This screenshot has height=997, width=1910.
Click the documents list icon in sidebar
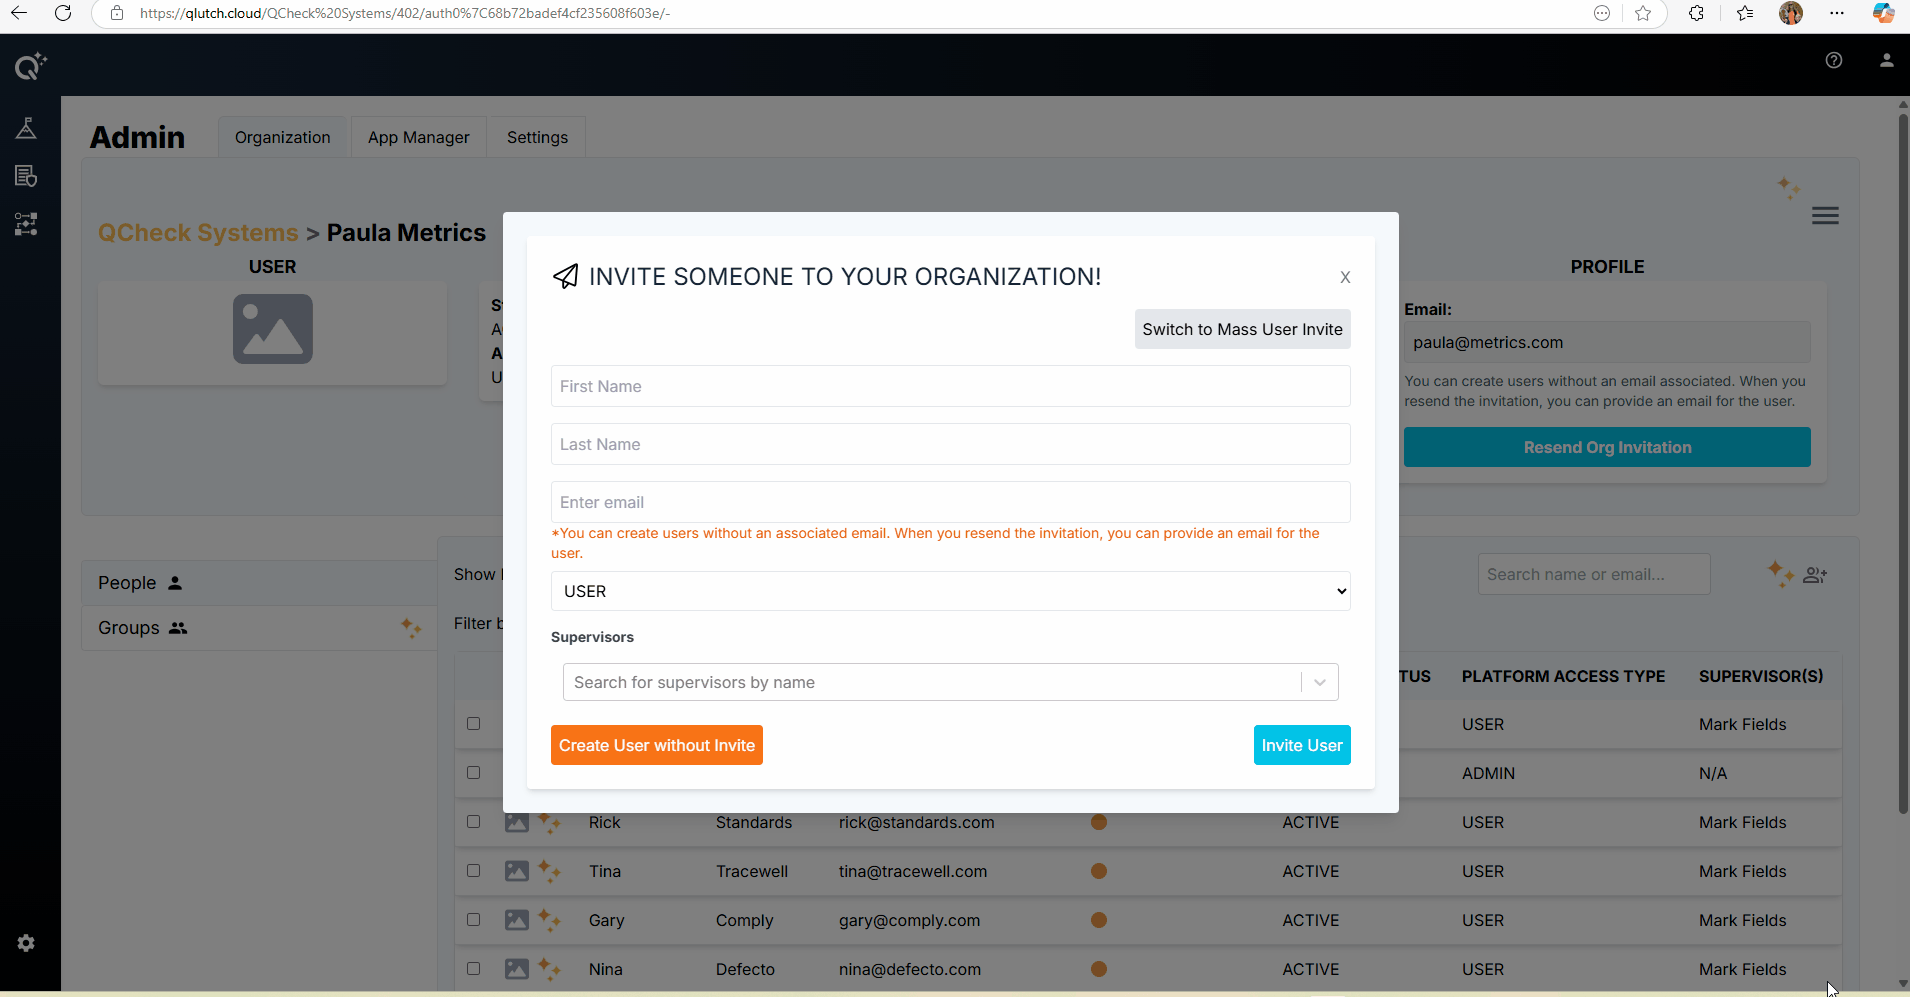(26, 176)
